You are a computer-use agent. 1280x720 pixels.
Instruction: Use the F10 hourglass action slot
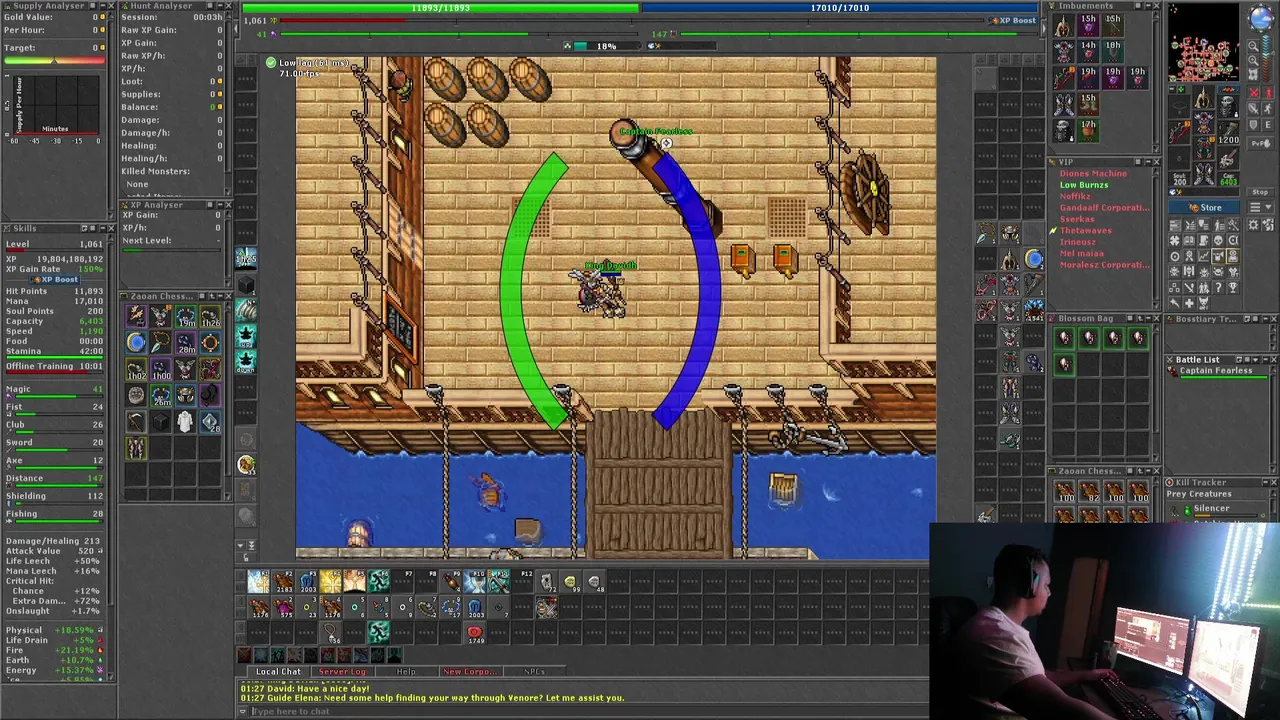coord(474,582)
